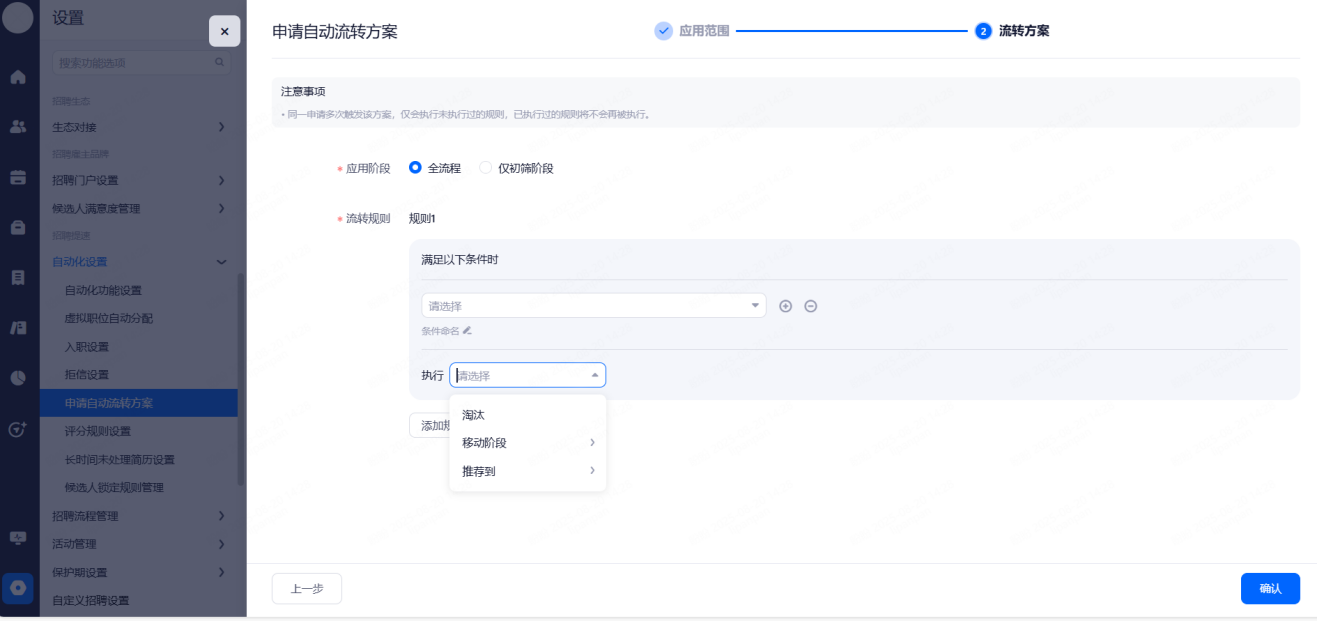Image resolution: width=1317 pixels, height=621 pixels.
Task: Click the 确认 confirm button
Action: pos(1270,589)
